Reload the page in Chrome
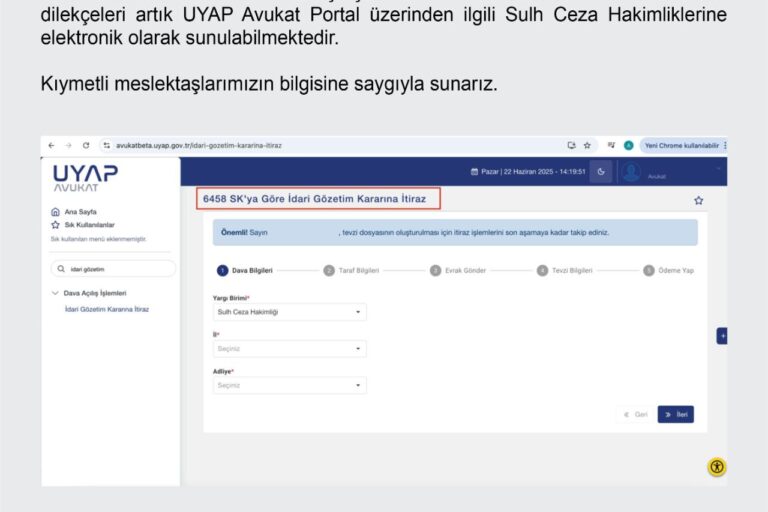Viewport: 768px width, 512px height. coord(86,145)
